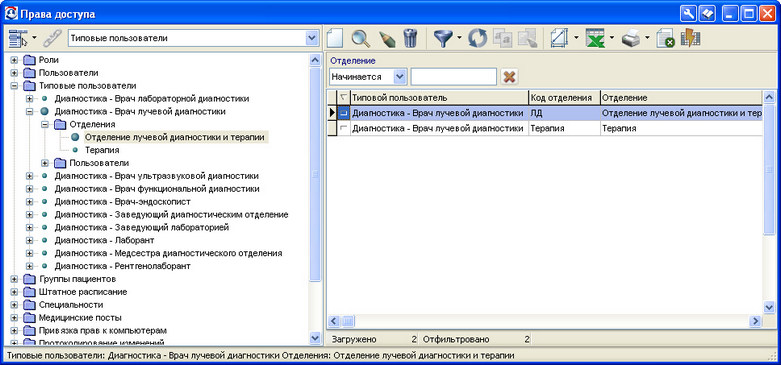The image size is (781, 365).
Task: Open the Специальности folder
Action: click(x=71, y=305)
